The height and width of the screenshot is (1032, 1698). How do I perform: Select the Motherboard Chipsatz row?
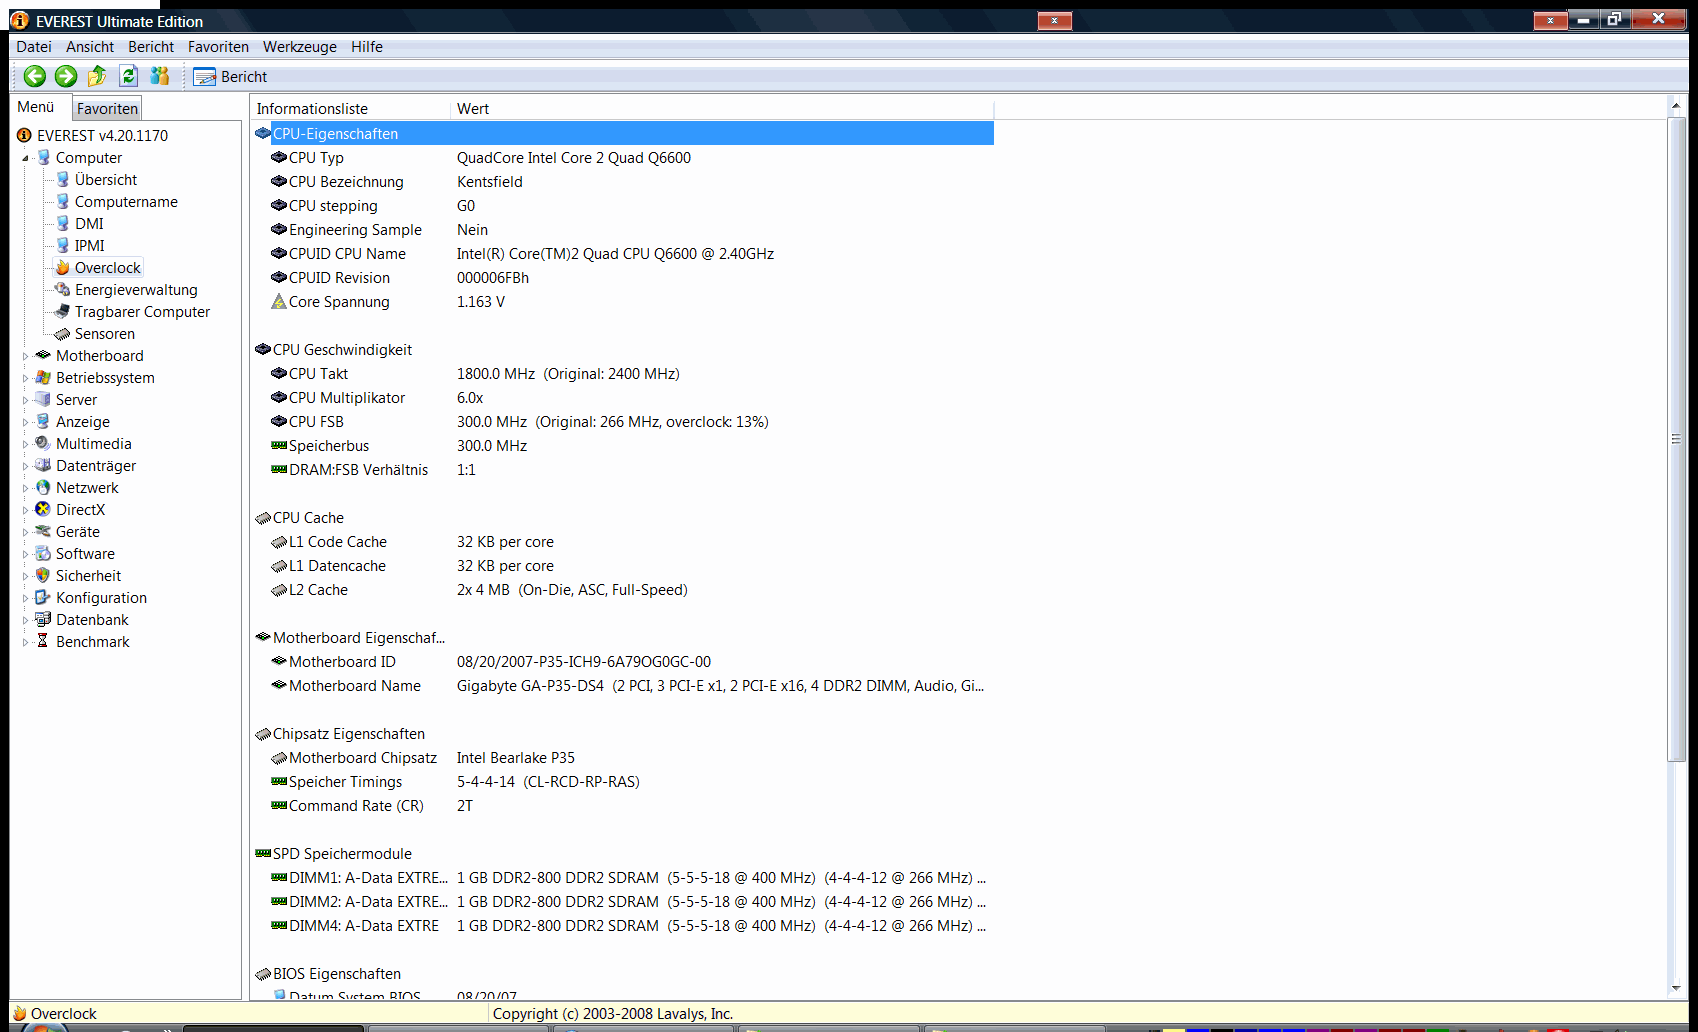(623, 758)
